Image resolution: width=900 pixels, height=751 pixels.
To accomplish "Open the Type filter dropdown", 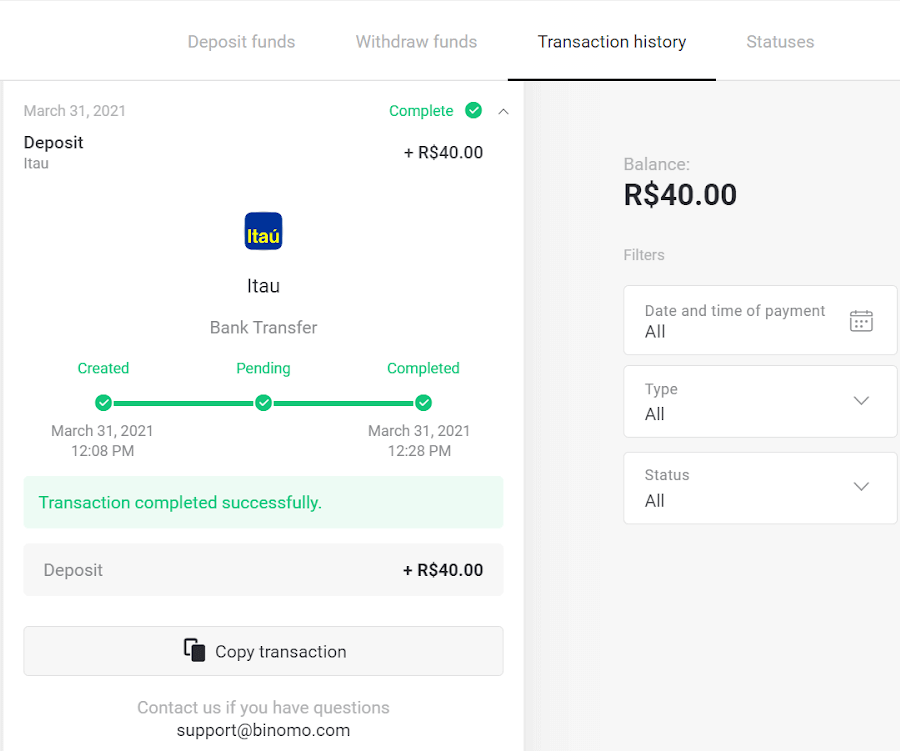I will click(x=861, y=400).
